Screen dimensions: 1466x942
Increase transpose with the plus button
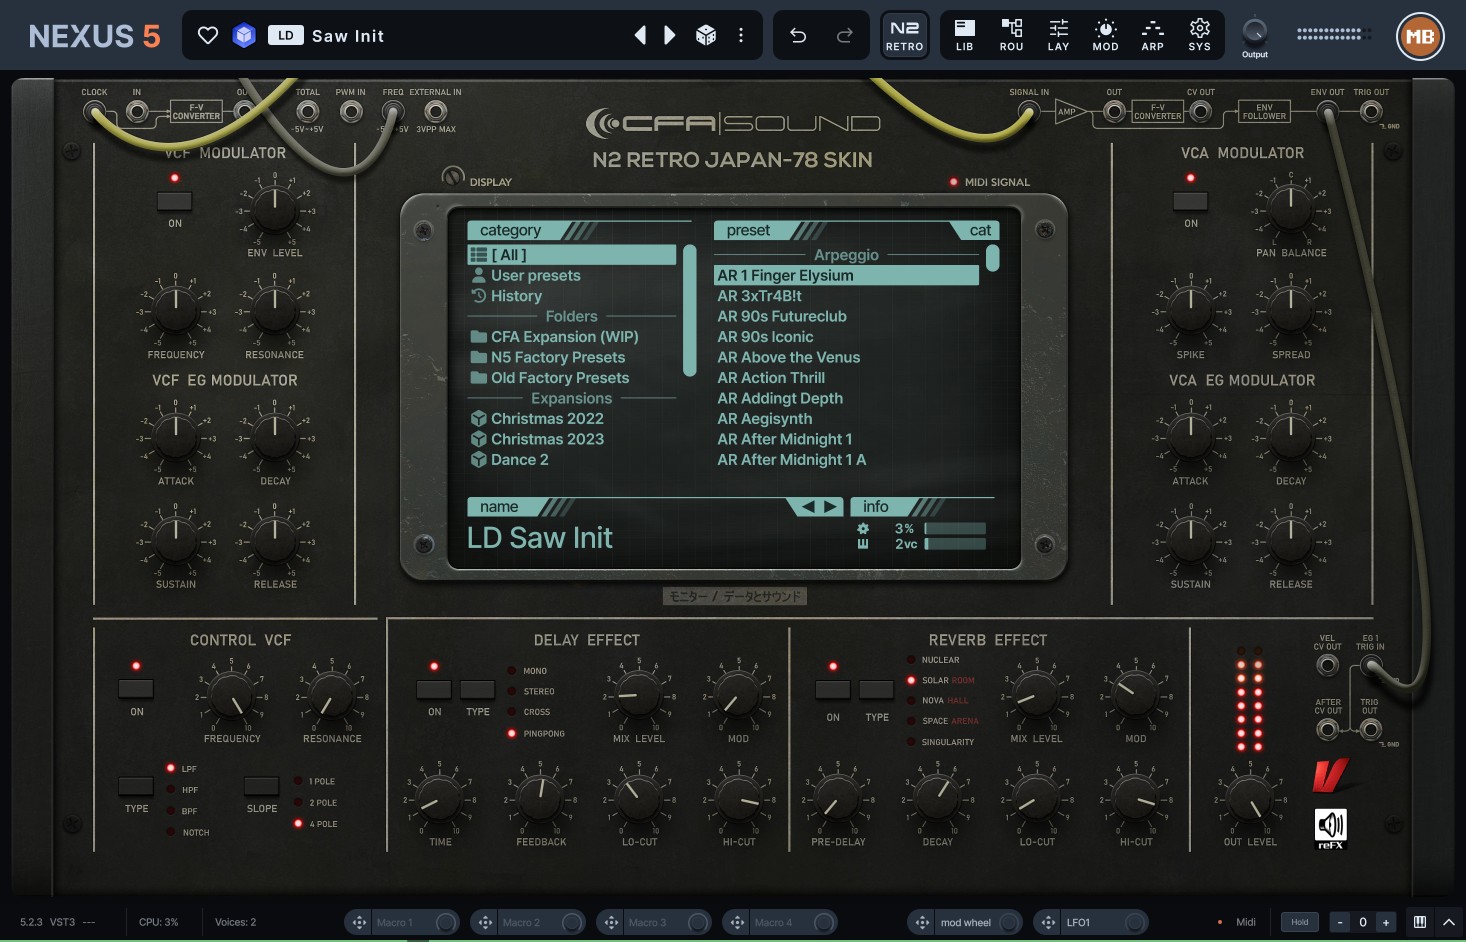tap(1386, 922)
